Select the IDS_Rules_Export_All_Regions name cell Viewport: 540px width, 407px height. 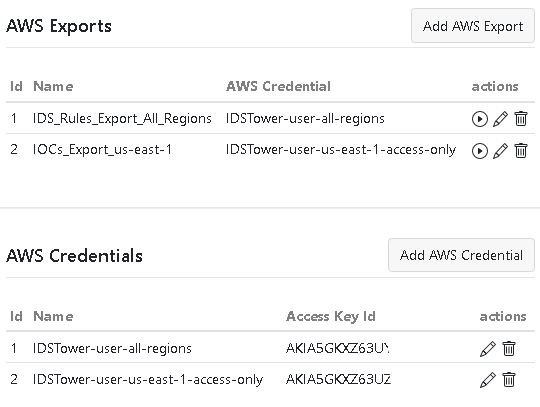coord(122,118)
